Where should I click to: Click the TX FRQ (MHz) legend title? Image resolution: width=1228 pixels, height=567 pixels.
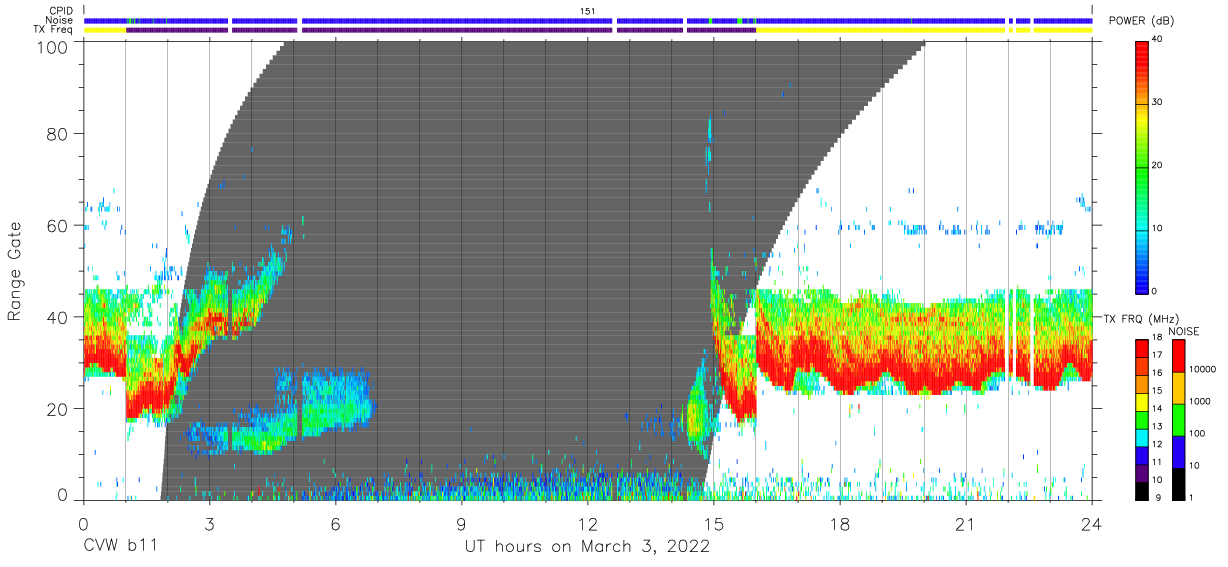coord(1139,318)
